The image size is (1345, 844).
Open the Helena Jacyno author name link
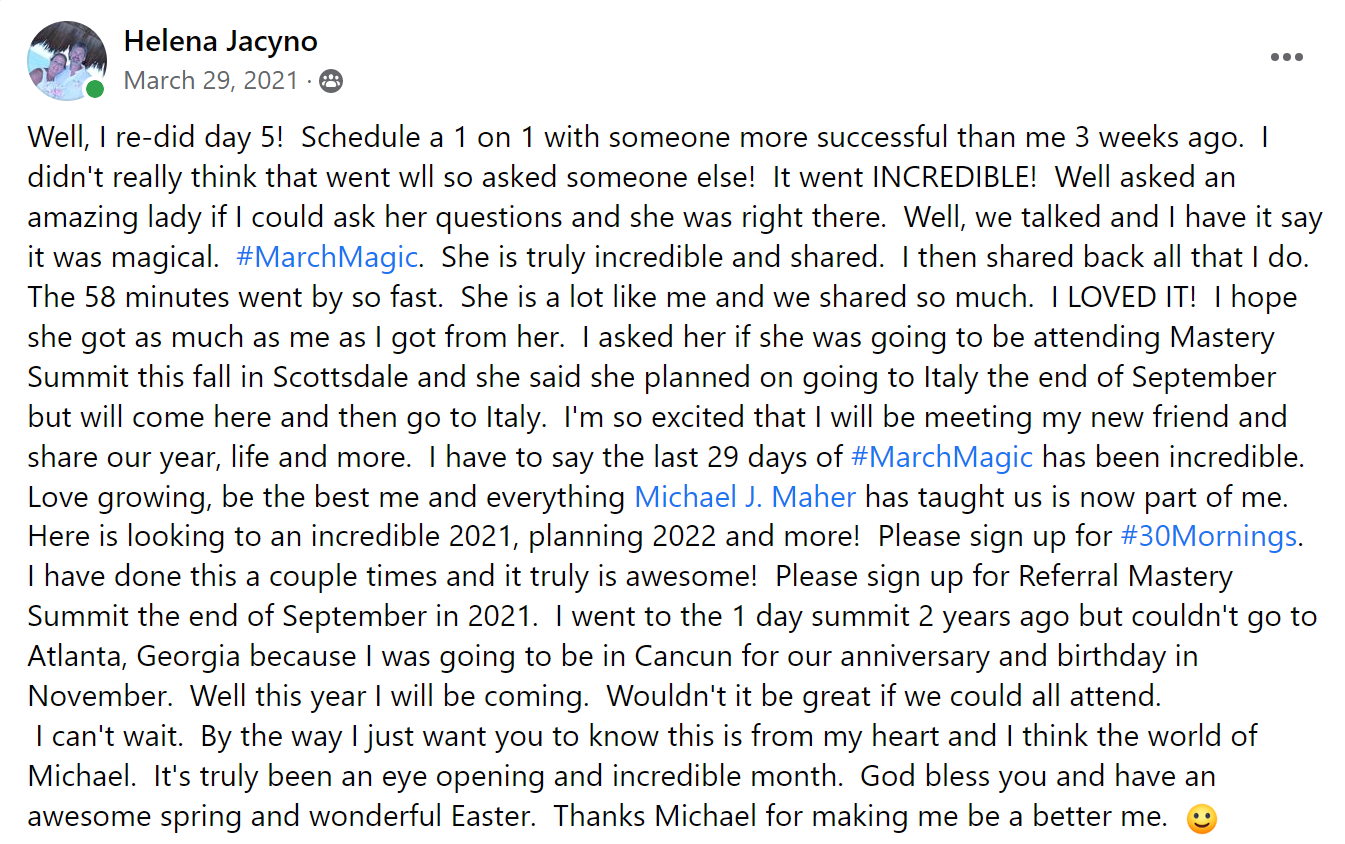coord(220,41)
